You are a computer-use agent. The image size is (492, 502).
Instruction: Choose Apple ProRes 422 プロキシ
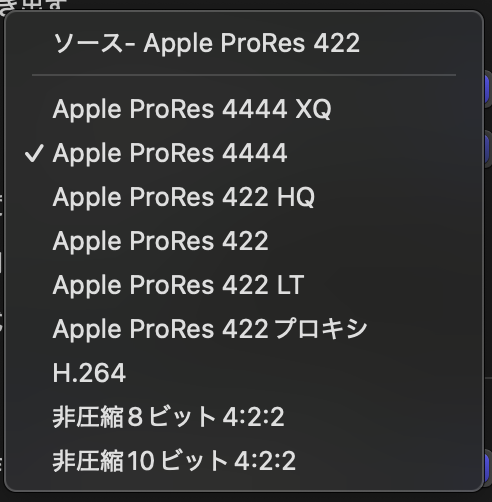[x=244, y=329]
